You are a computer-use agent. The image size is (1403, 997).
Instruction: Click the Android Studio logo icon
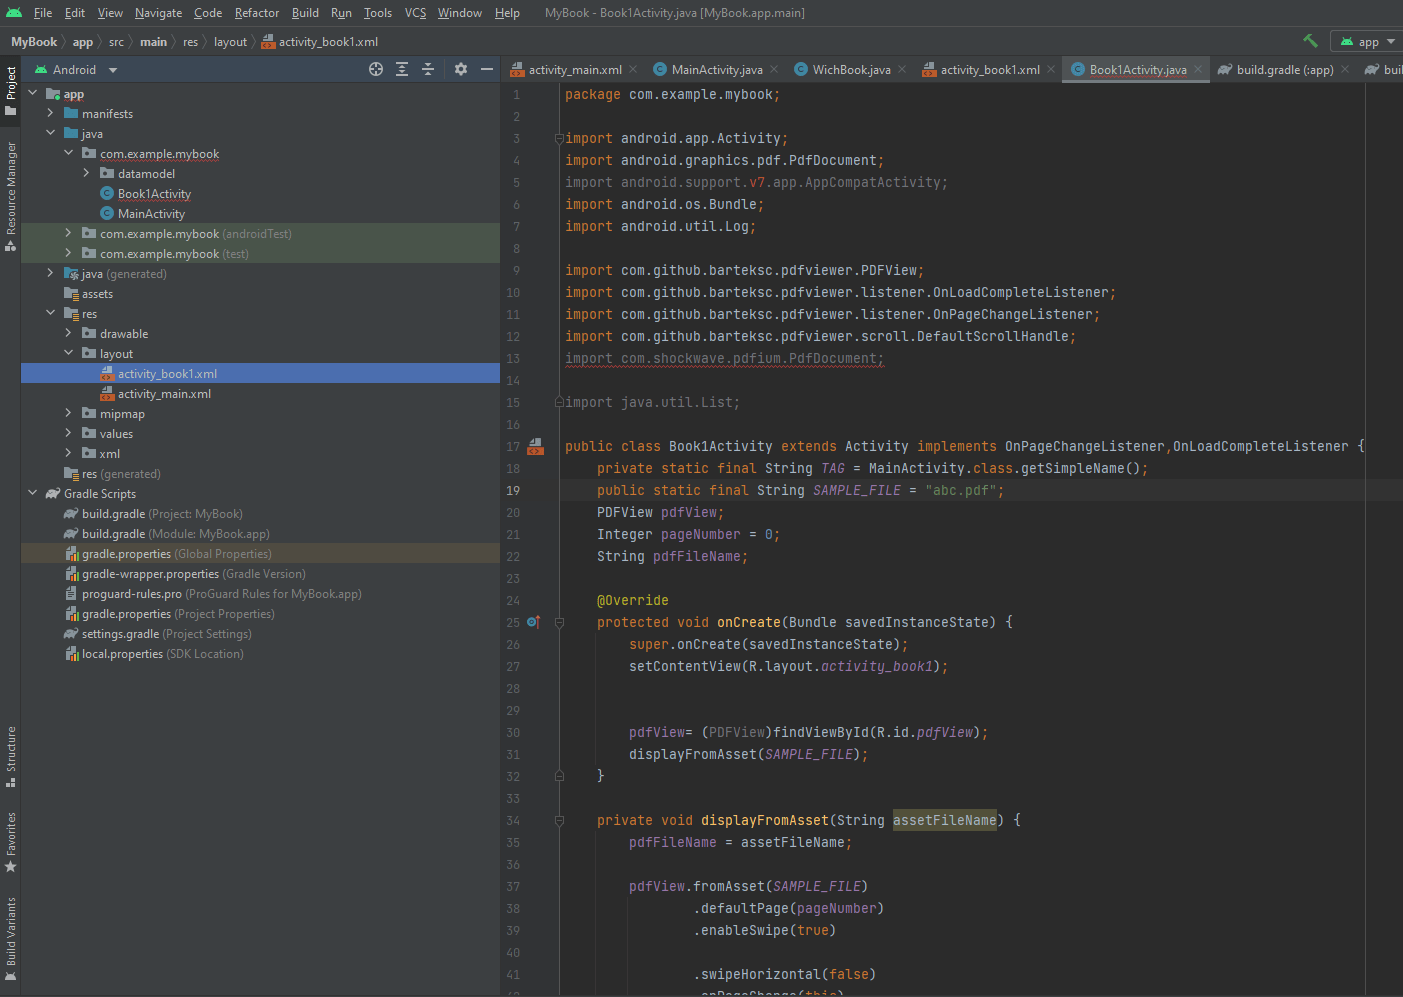[14, 13]
